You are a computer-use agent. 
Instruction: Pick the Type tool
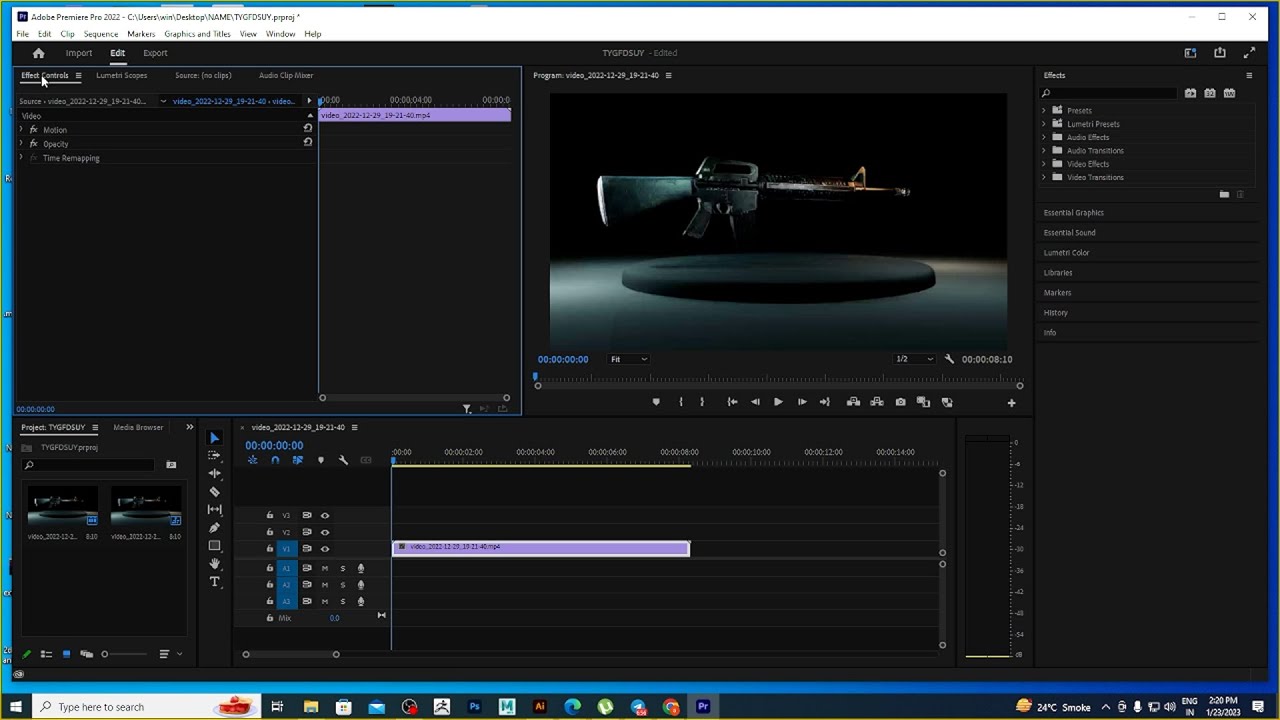tap(214, 582)
